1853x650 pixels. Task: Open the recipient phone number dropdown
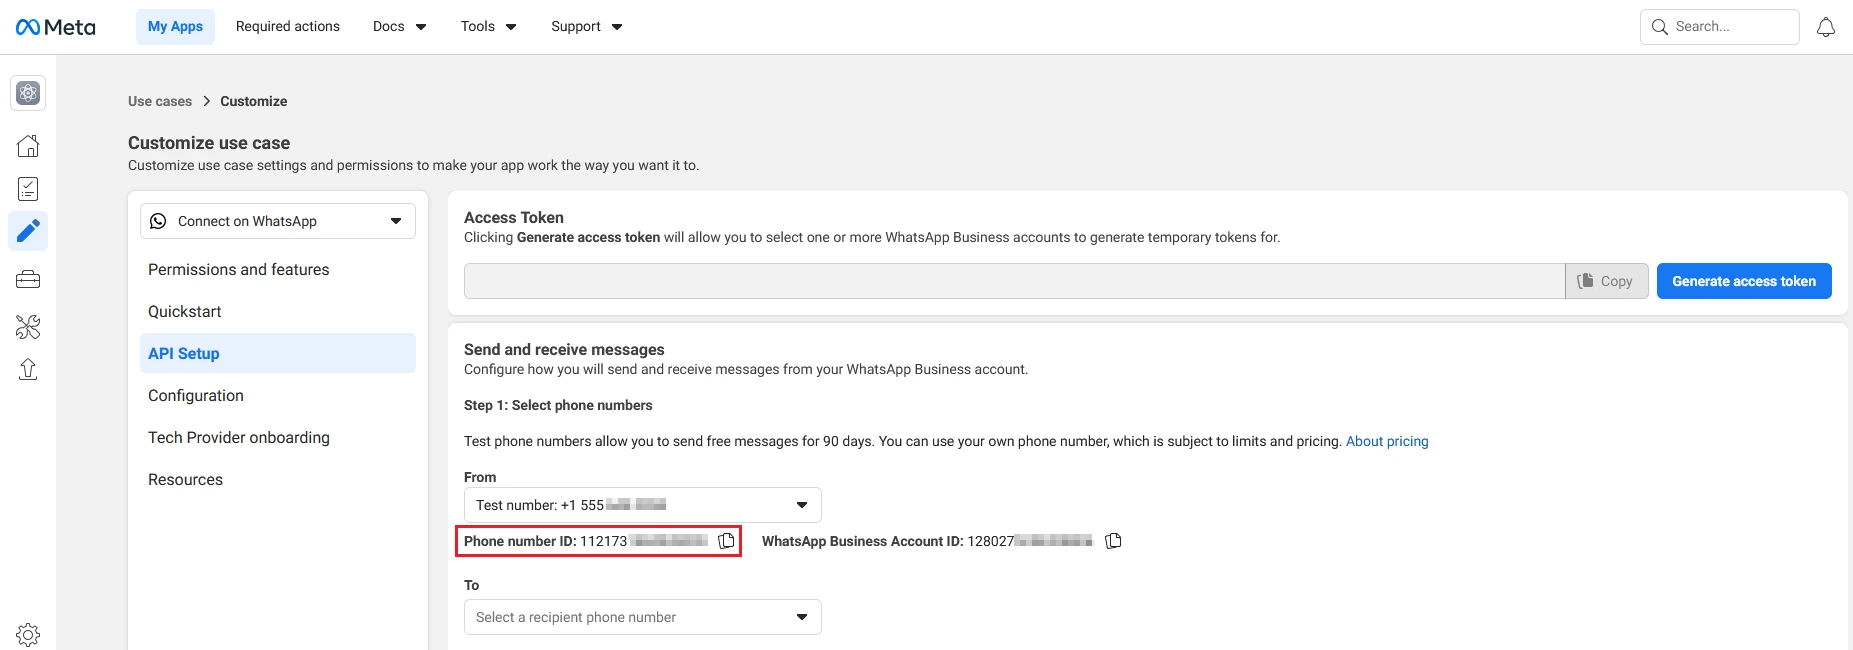[643, 617]
